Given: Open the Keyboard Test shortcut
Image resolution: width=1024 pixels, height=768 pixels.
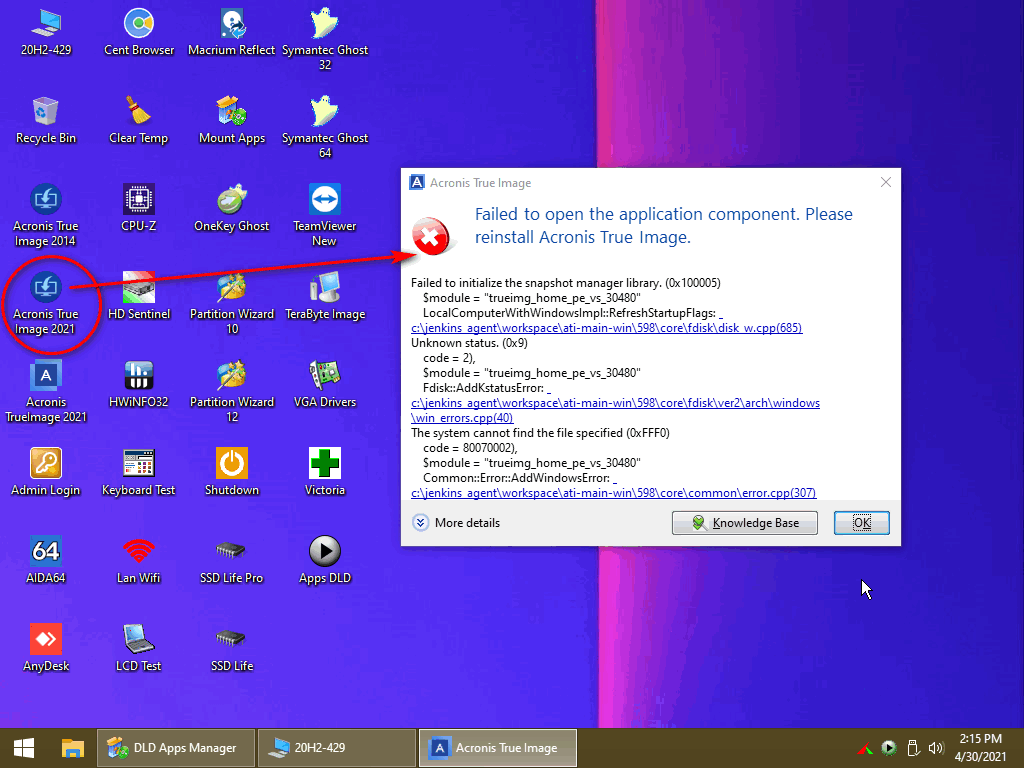Looking at the screenshot, I should tap(138, 473).
